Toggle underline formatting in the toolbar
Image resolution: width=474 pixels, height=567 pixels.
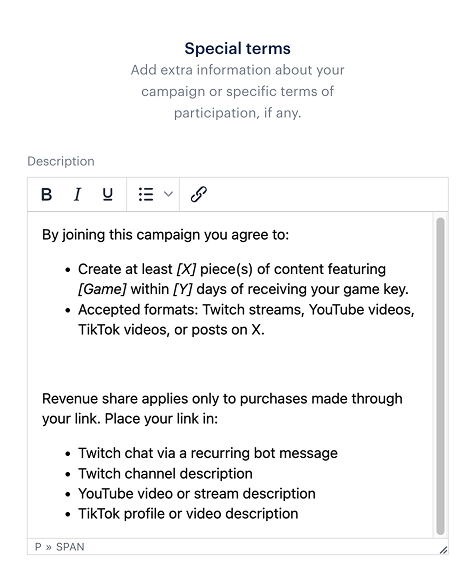(x=107, y=195)
